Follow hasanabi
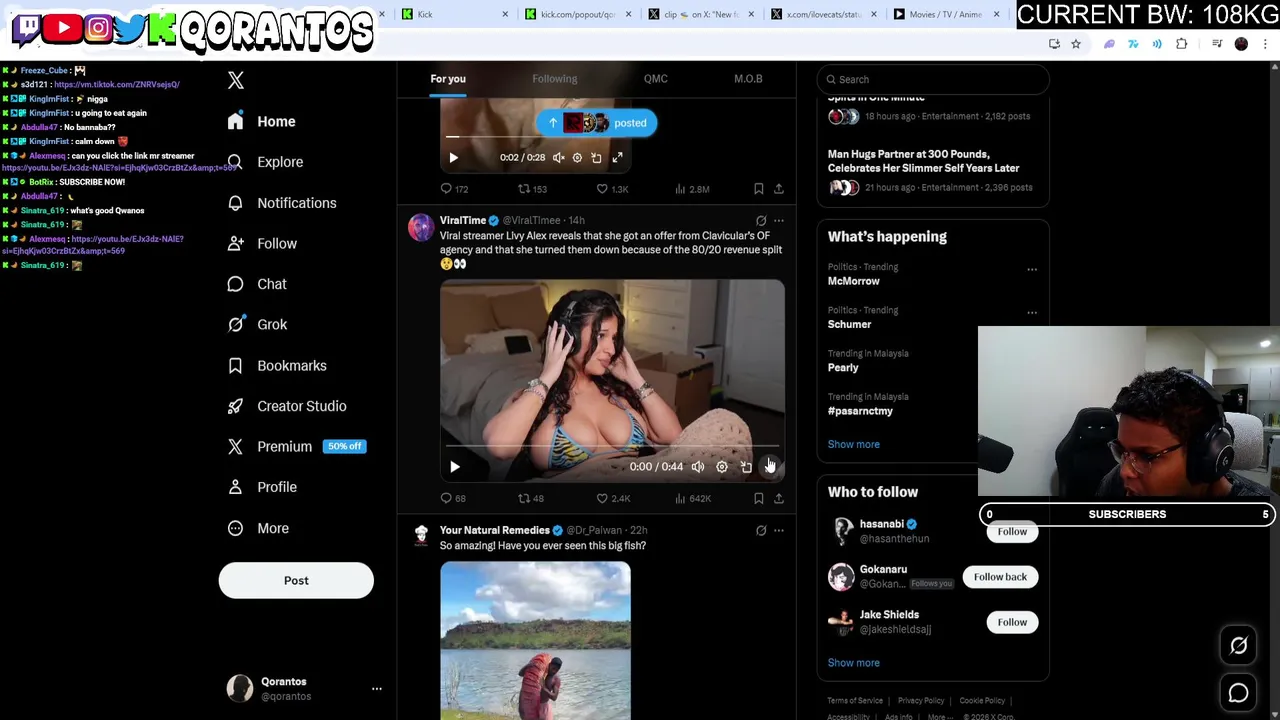The width and height of the screenshot is (1280, 720). click(x=1012, y=532)
